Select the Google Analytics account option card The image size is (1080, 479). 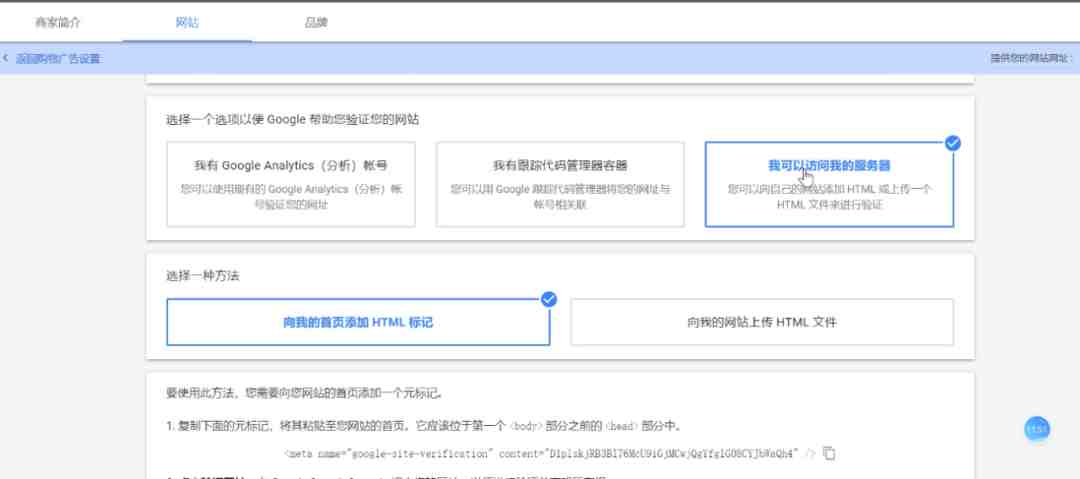pos(291,184)
